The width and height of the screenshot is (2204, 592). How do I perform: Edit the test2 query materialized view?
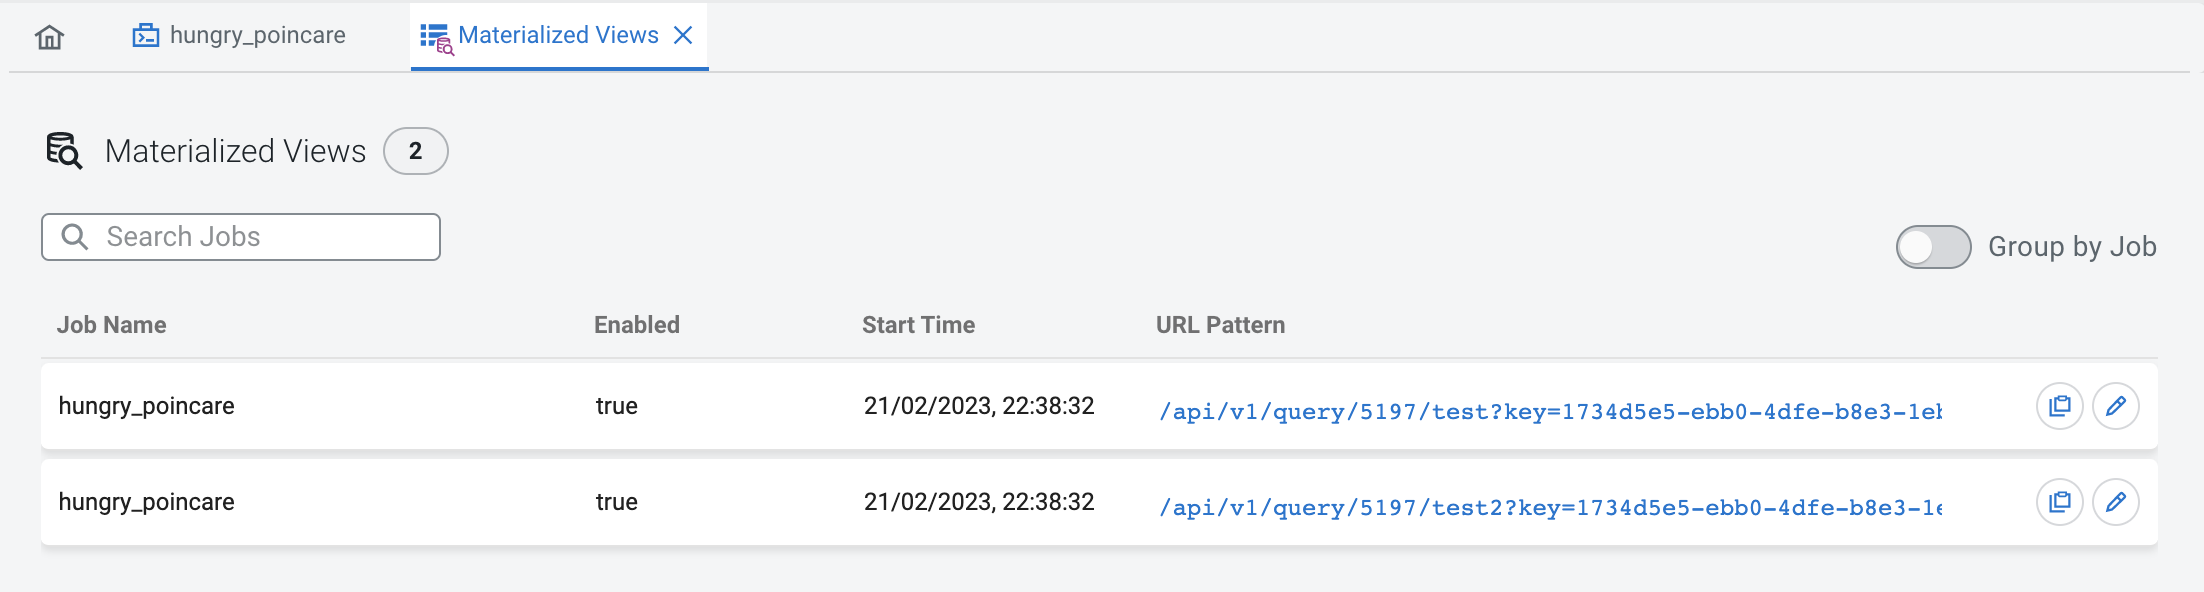point(2115,502)
